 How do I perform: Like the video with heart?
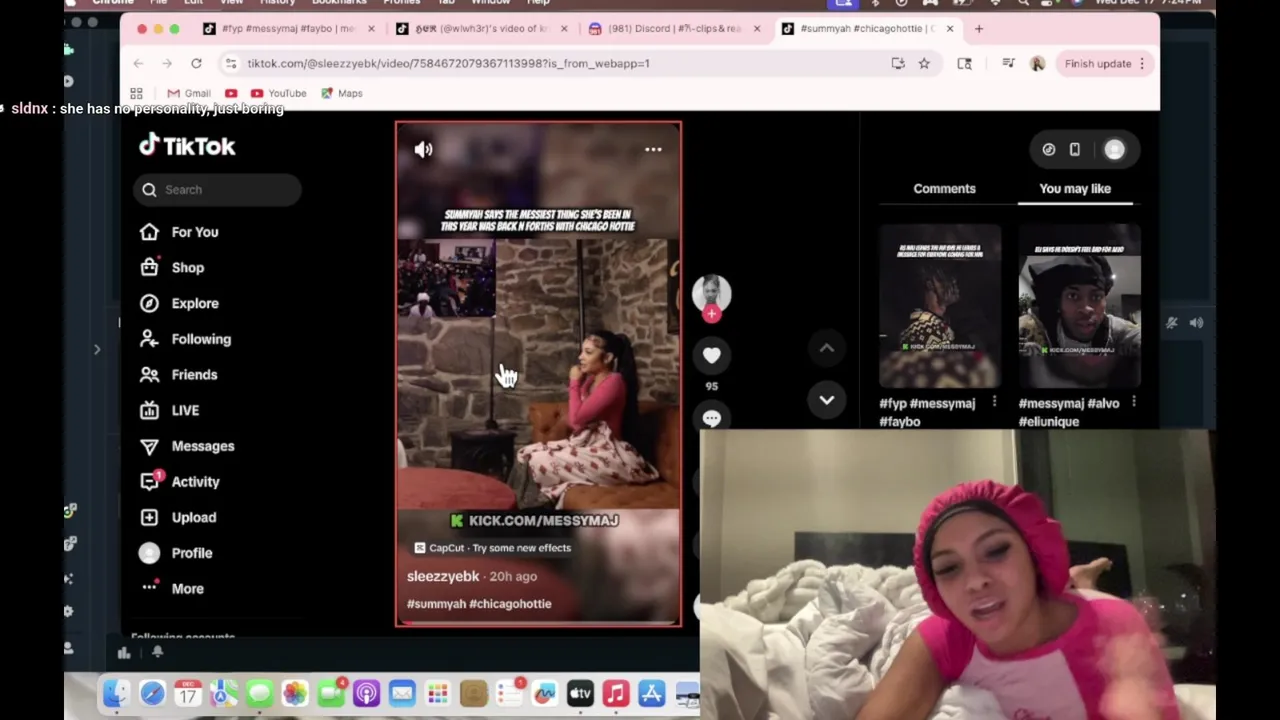[x=711, y=355]
